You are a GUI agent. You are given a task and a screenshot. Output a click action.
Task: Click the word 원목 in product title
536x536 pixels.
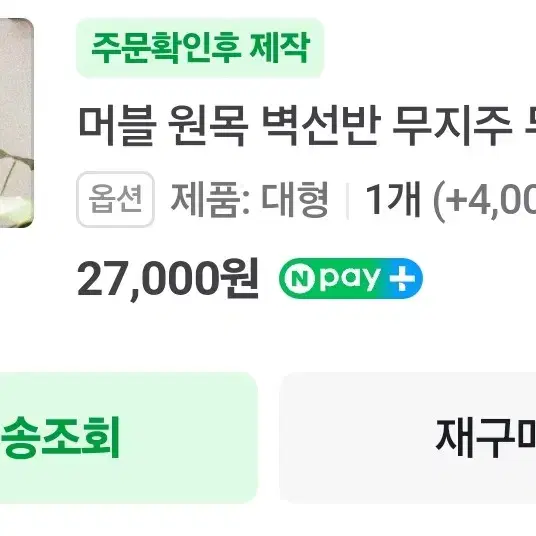click(x=208, y=126)
